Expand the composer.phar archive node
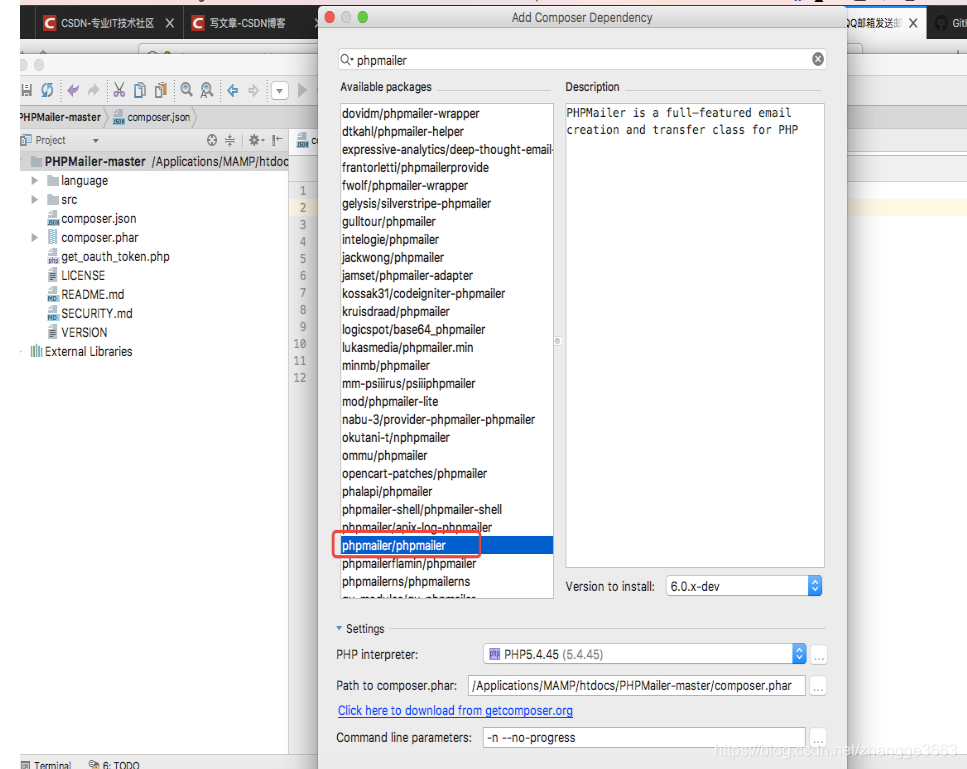 coord(35,237)
